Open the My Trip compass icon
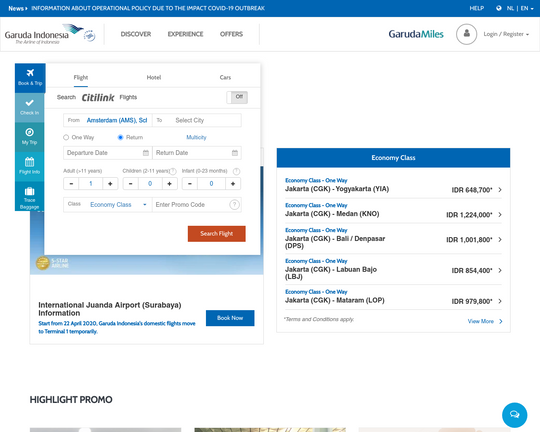540x432 pixels. (30, 132)
